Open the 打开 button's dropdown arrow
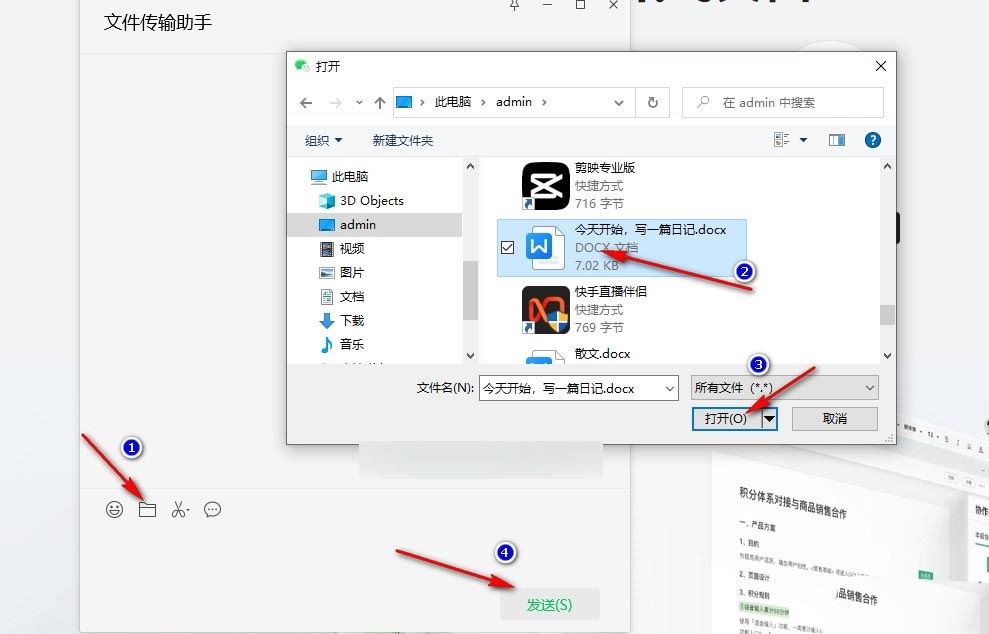This screenshot has width=989, height=634. 769,419
